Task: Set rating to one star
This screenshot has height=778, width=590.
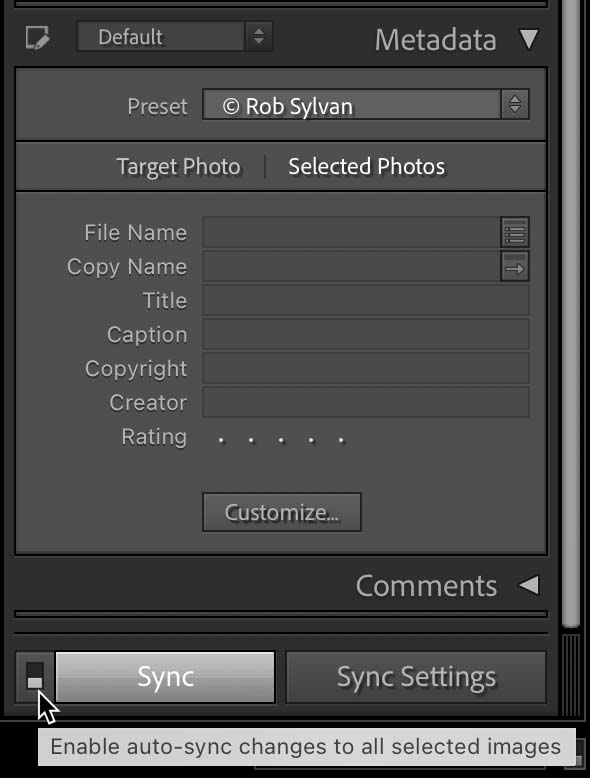Action: pos(221,440)
